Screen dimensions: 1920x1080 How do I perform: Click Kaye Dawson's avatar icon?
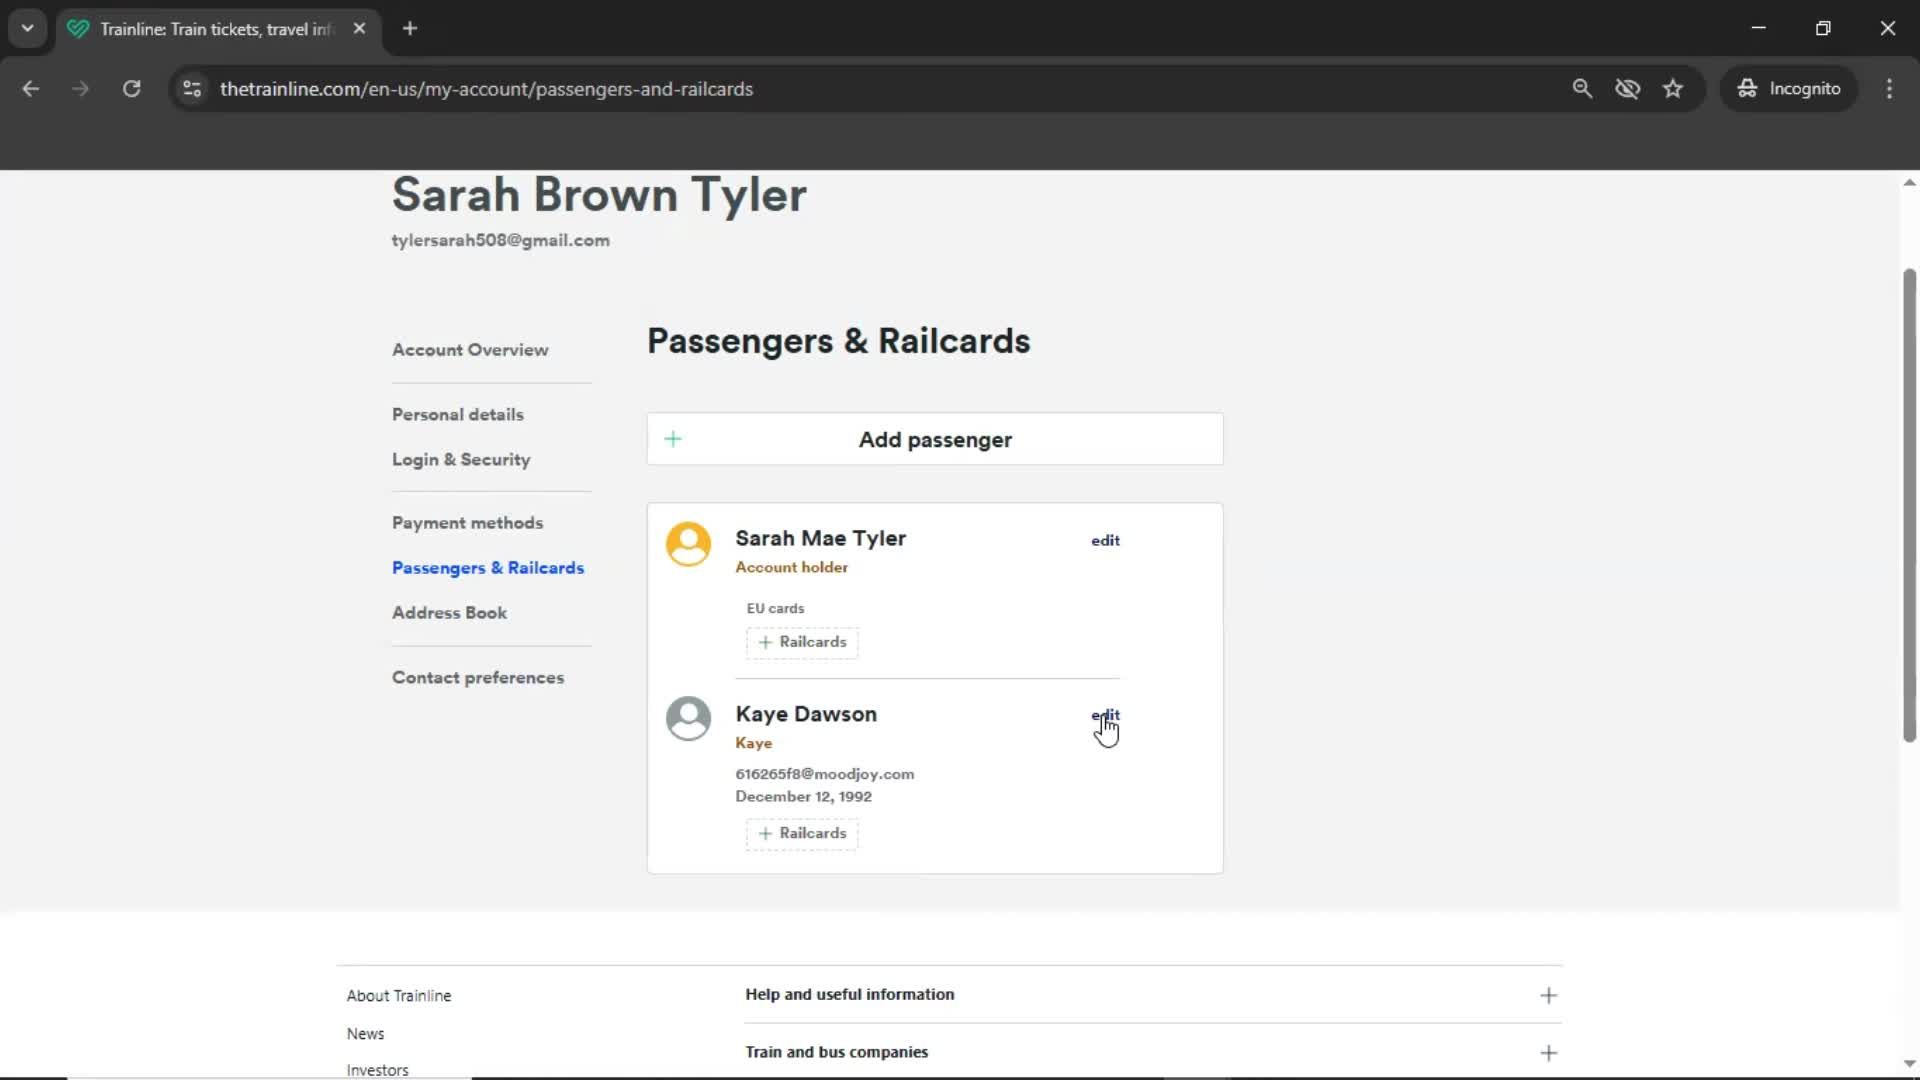689,718
